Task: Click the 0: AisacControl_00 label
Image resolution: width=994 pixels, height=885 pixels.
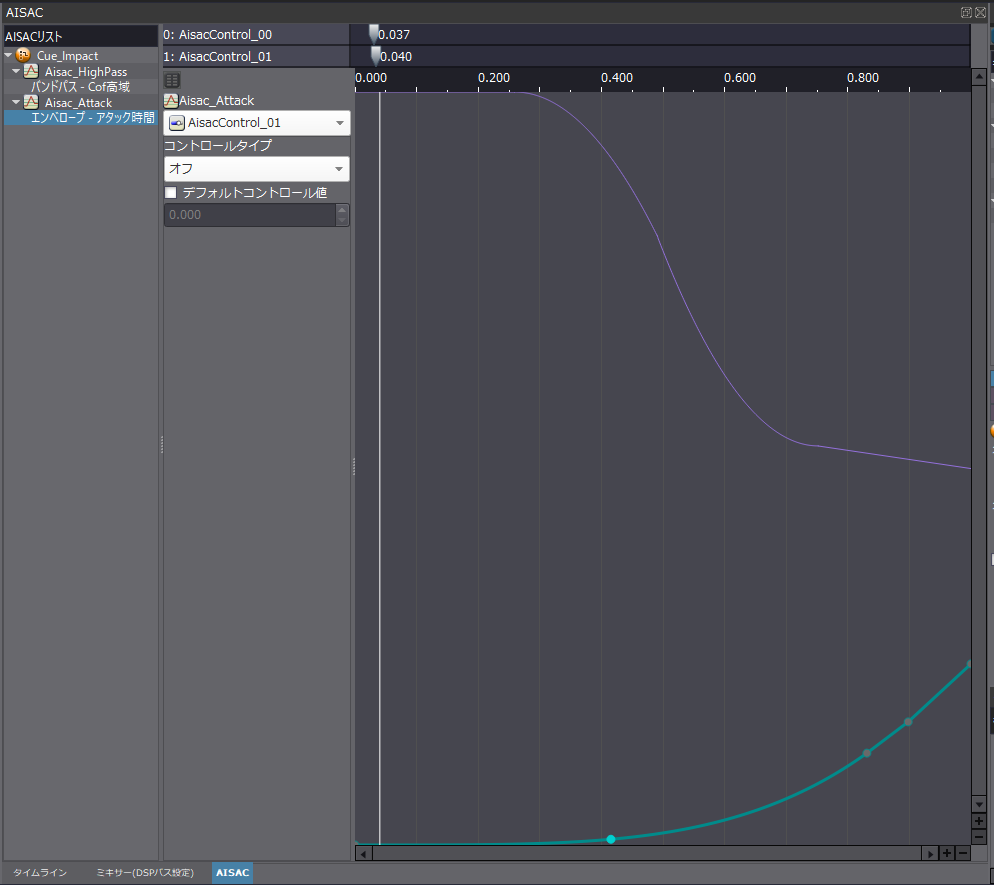Action: click(217, 34)
